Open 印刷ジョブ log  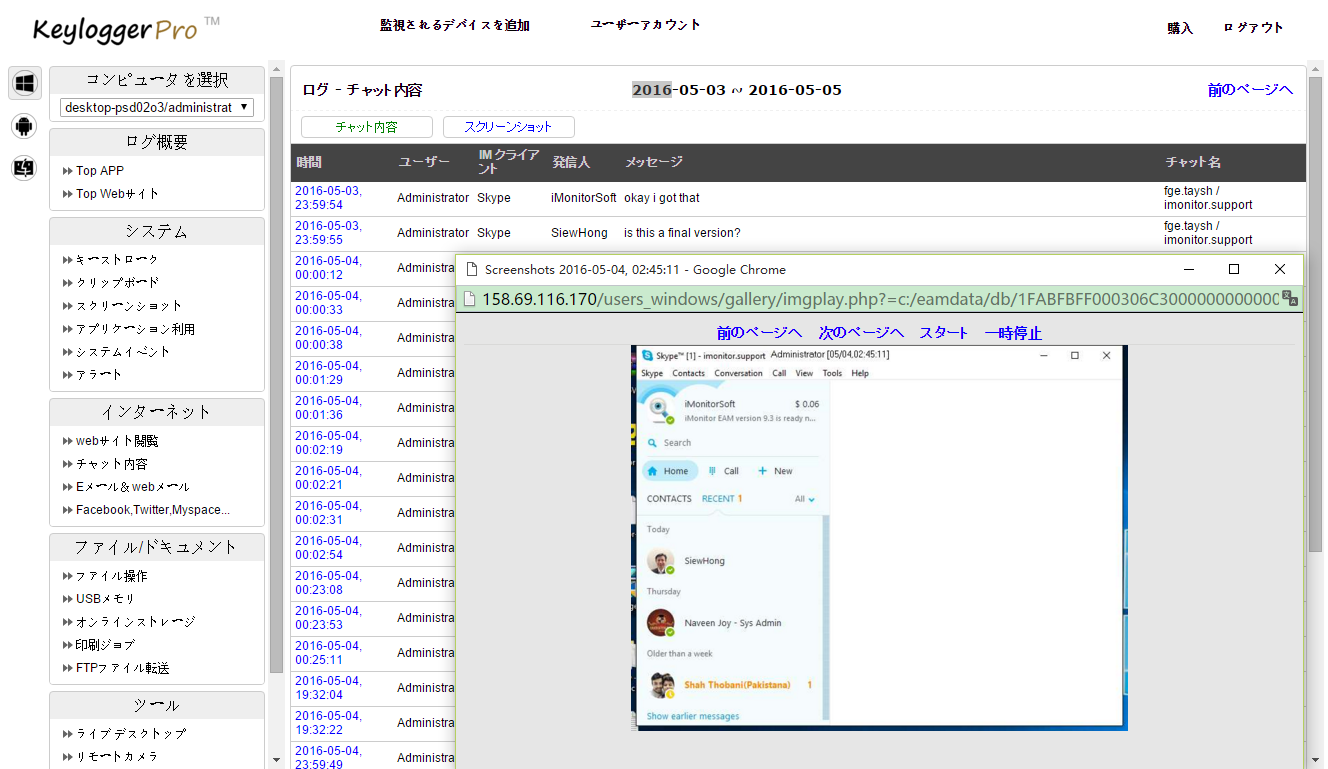105,645
